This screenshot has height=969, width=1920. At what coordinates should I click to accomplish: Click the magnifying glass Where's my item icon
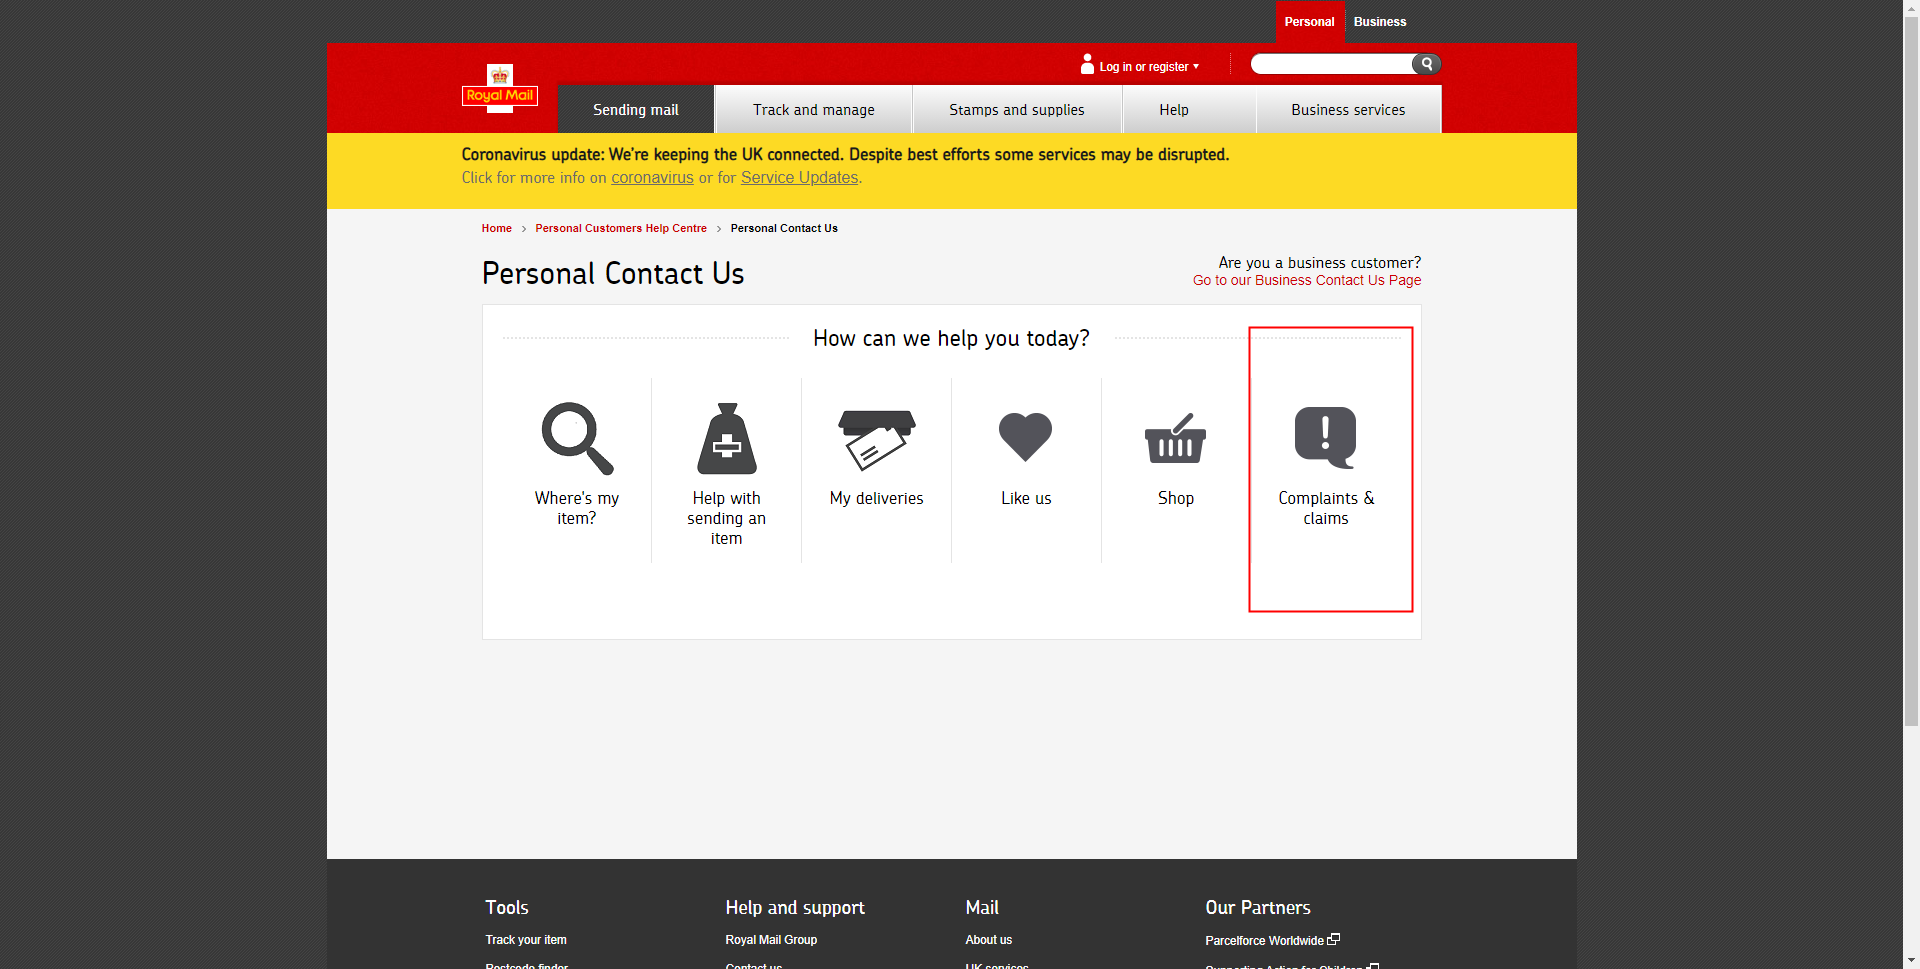[x=577, y=438]
